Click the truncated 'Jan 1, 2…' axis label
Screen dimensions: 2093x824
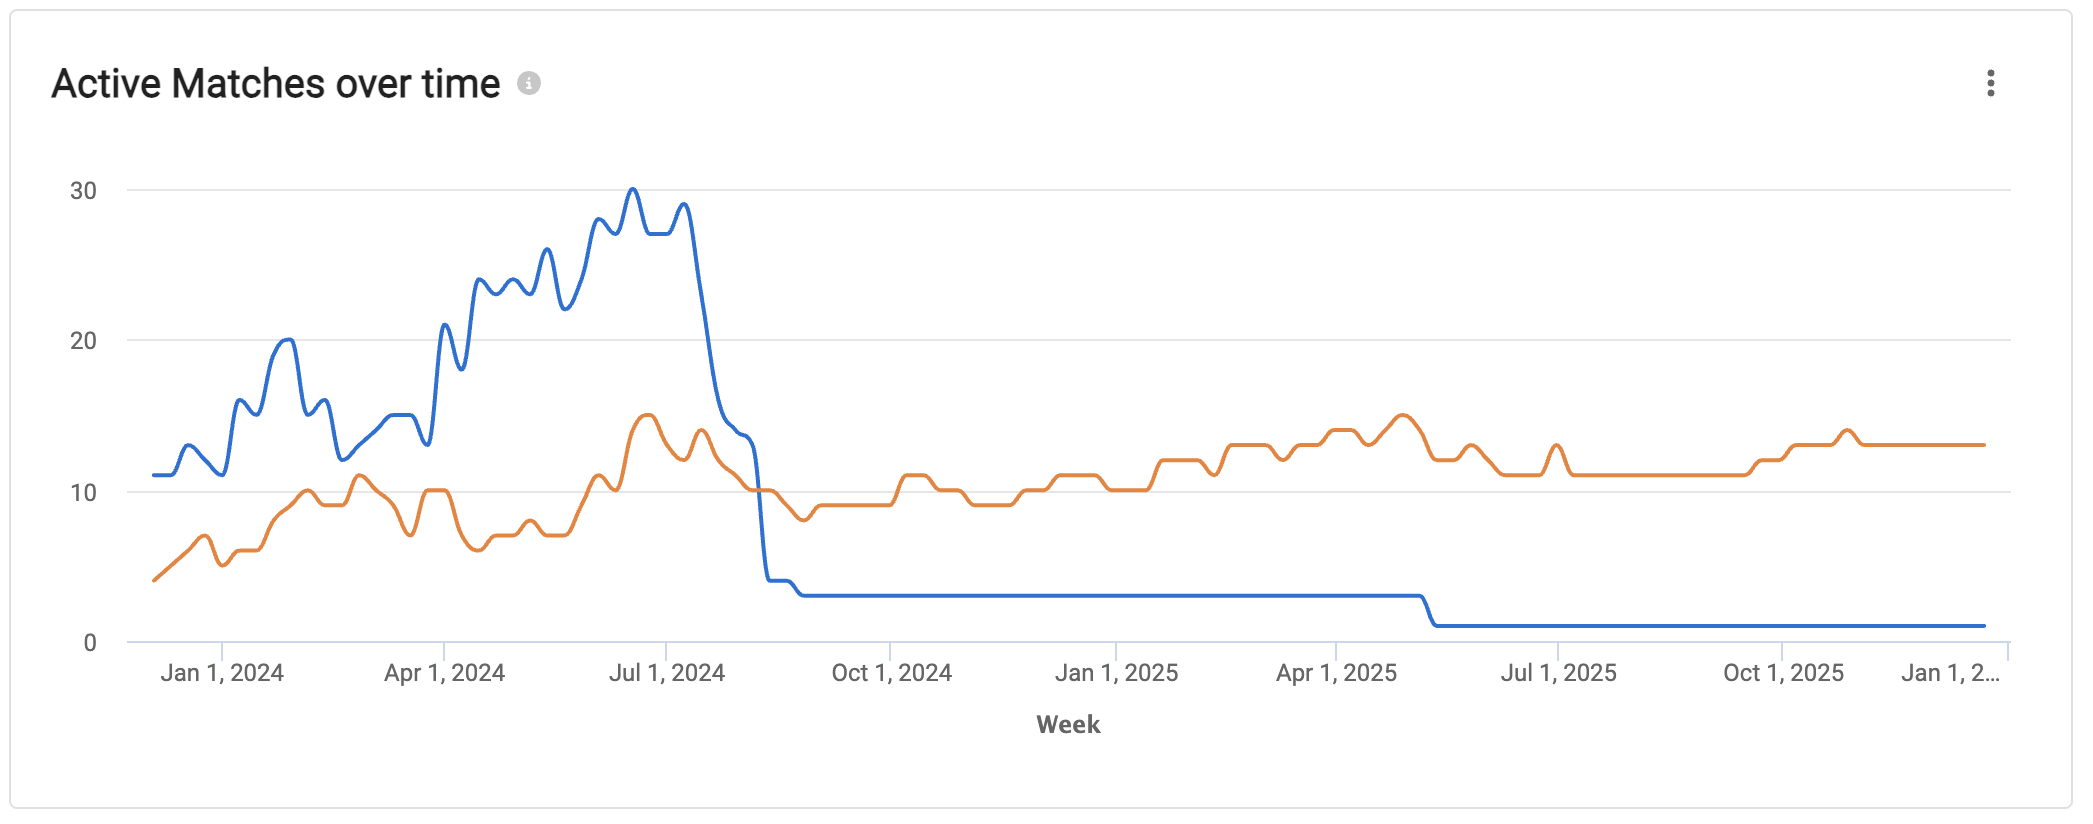[1949, 673]
